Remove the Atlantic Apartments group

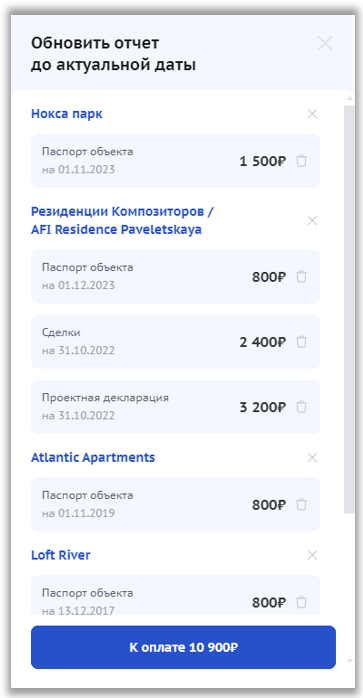click(312, 458)
